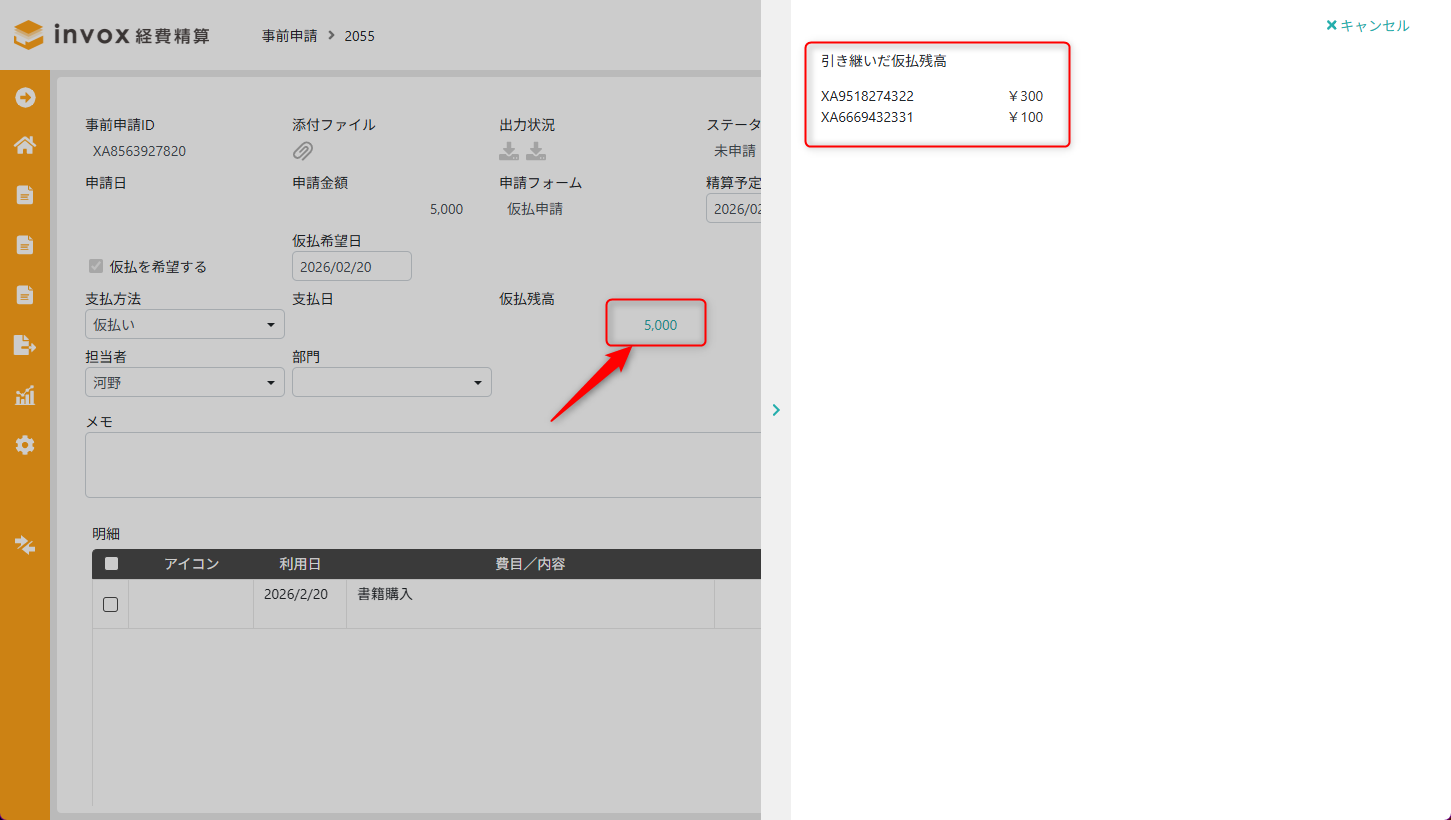Click the circled right-arrow icon atop the sidebar

25,97
